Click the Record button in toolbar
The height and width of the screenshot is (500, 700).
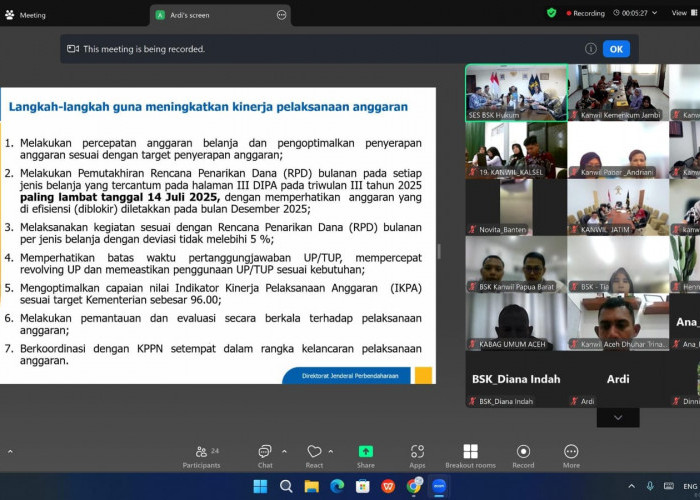[x=523, y=455]
